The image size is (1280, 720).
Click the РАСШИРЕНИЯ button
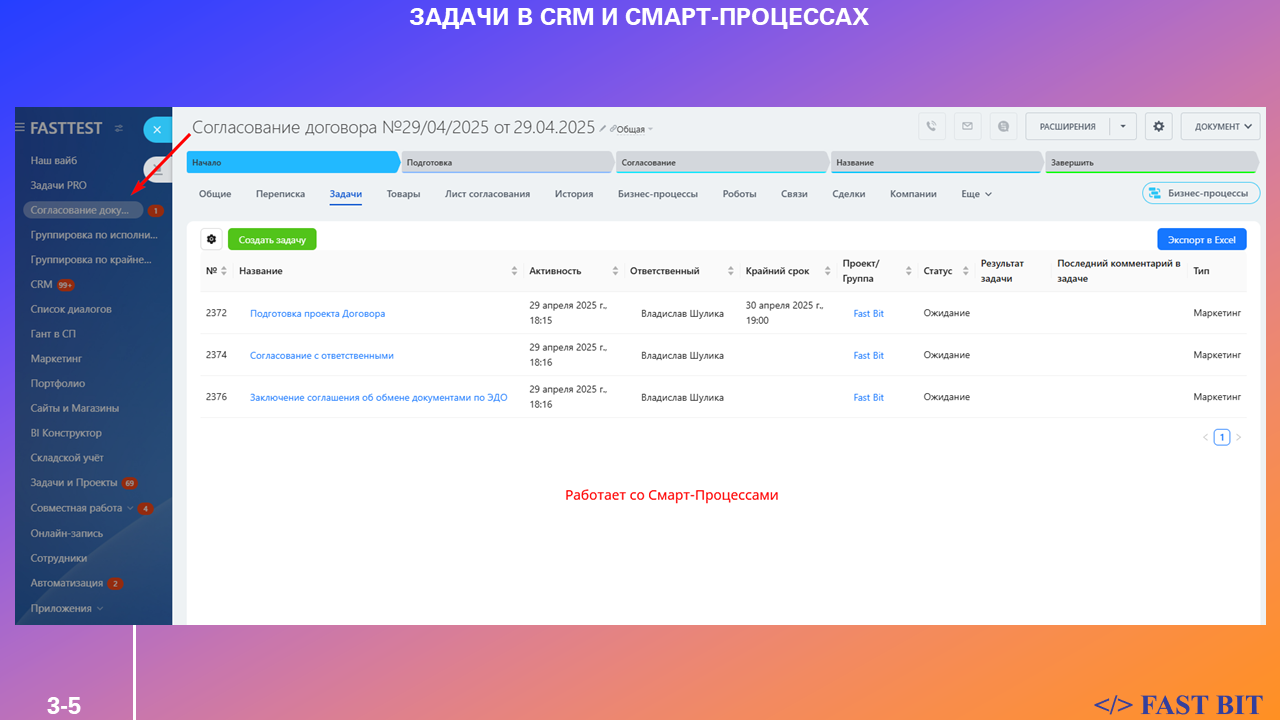point(1068,127)
